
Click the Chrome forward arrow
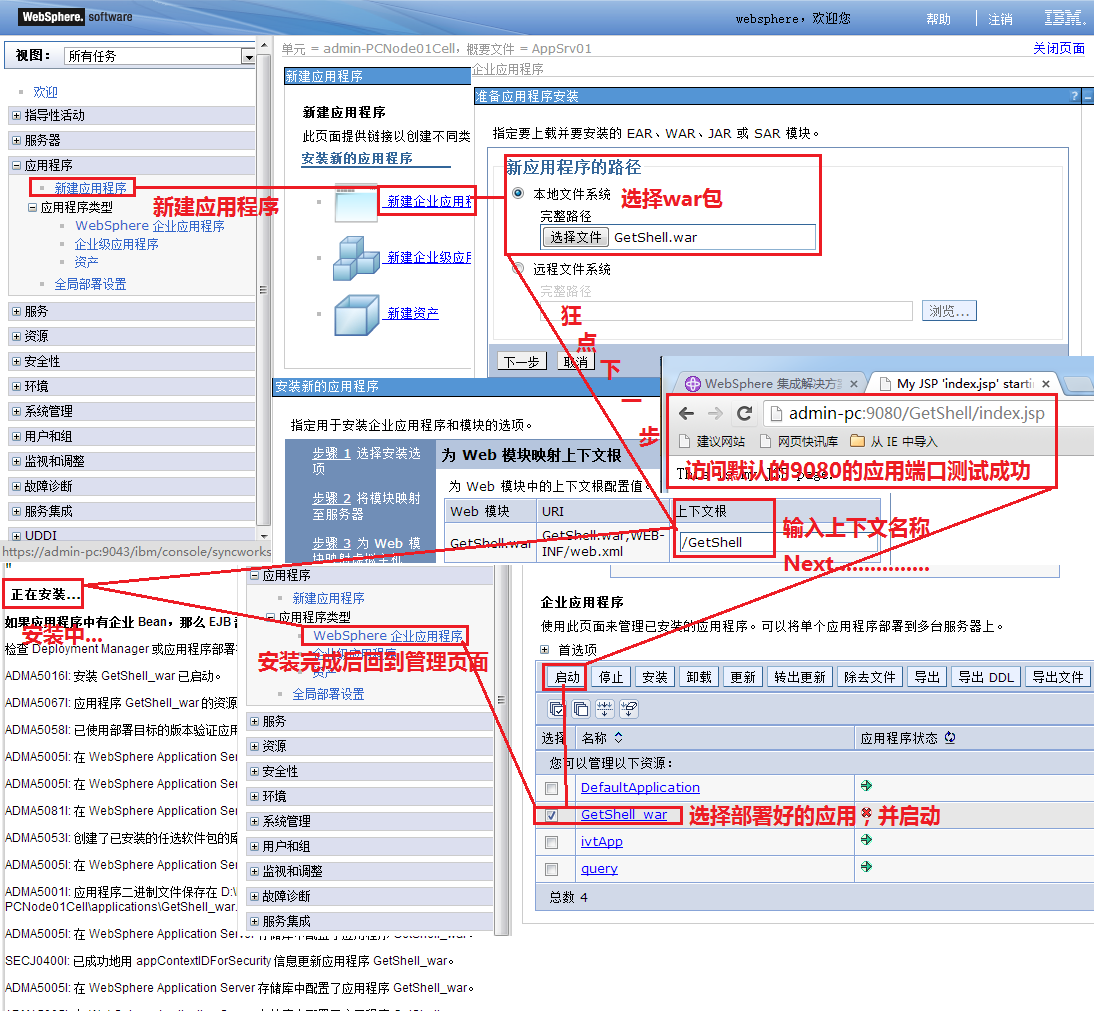coord(715,414)
